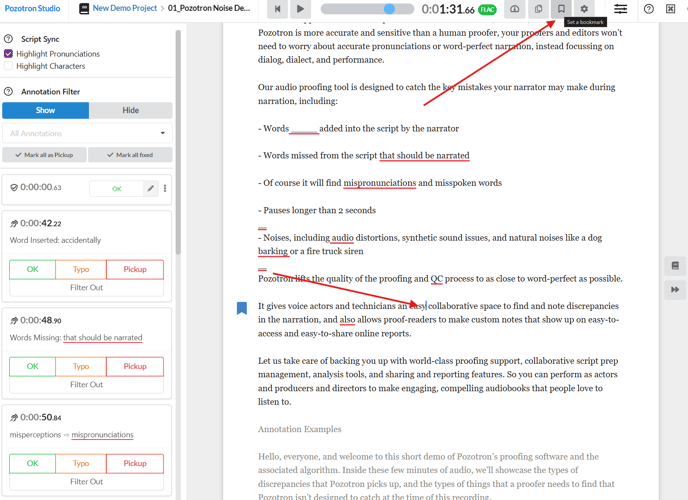Skip back to the previous track
This screenshot has width=688, height=500.
coord(277,9)
